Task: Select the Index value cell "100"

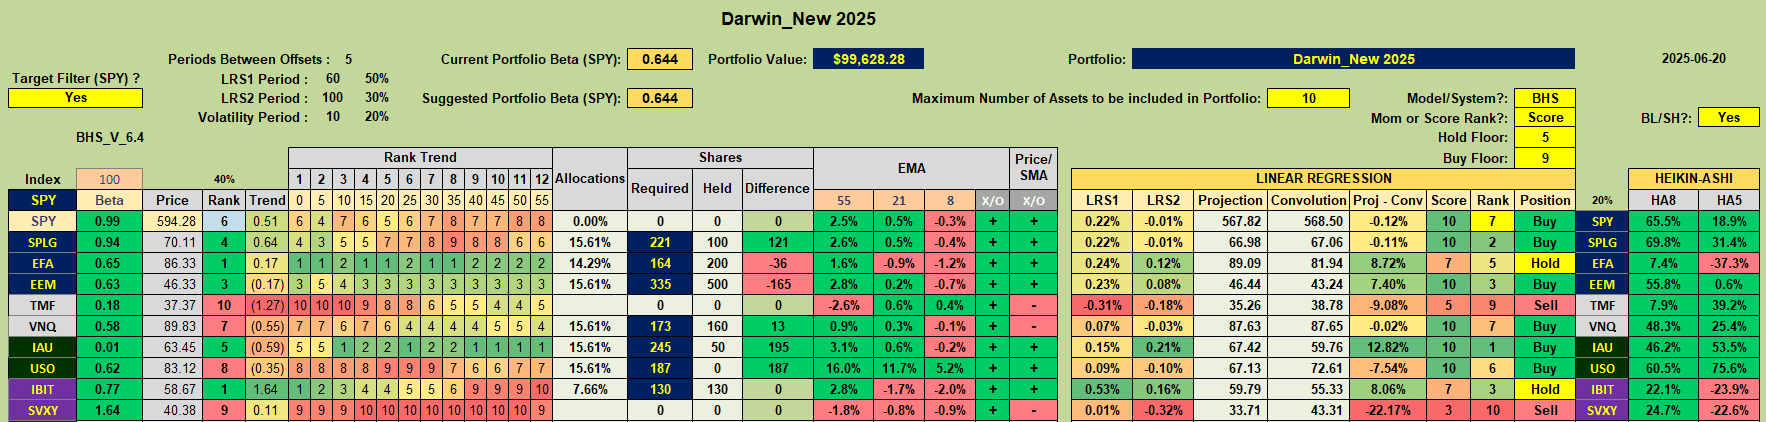Action: (x=109, y=179)
